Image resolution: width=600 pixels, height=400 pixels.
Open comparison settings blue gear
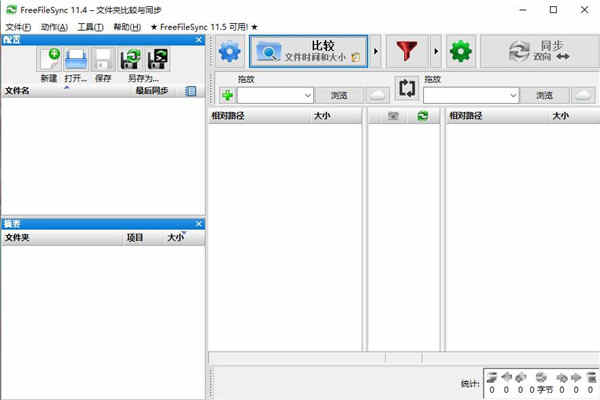pos(230,51)
